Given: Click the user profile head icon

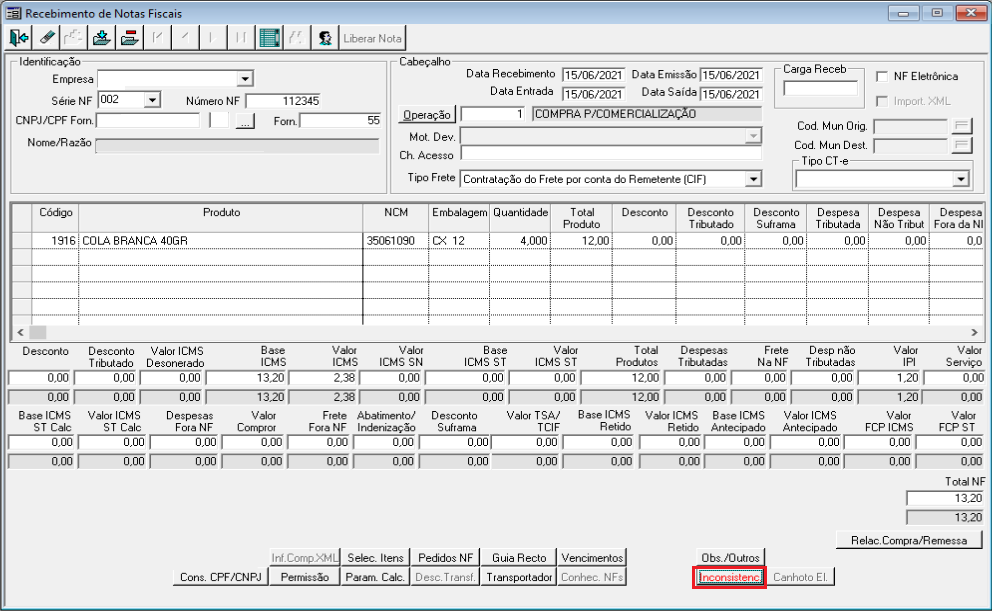Looking at the screenshot, I should (x=325, y=38).
